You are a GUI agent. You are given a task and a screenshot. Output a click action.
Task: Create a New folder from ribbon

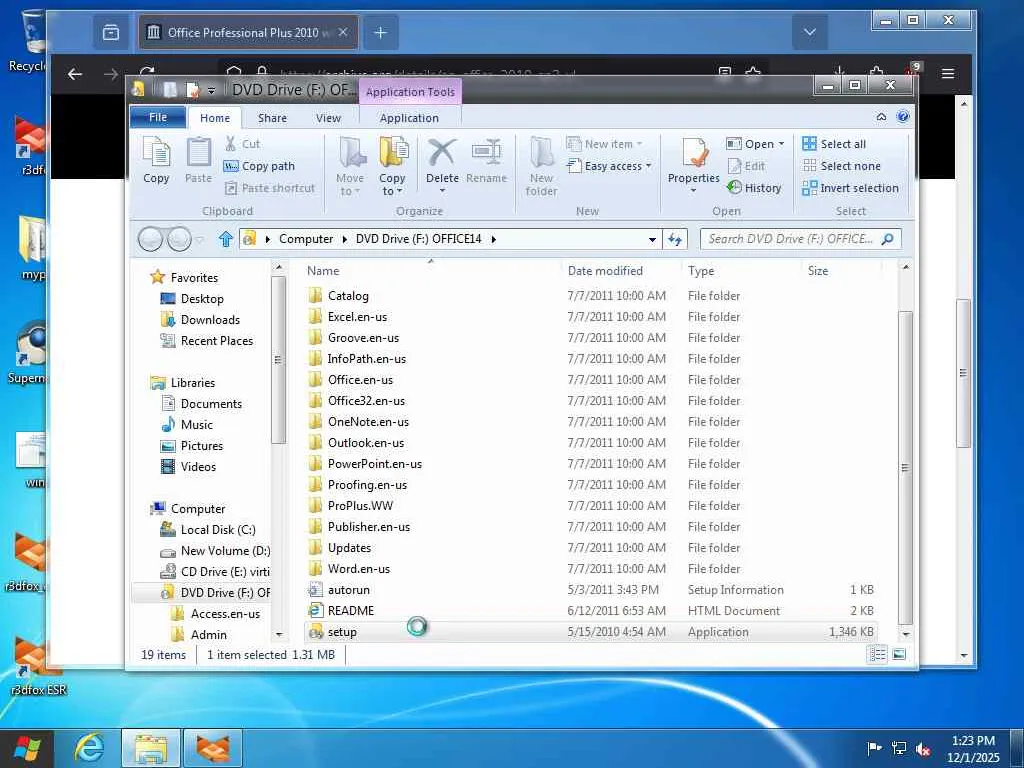coord(541,166)
